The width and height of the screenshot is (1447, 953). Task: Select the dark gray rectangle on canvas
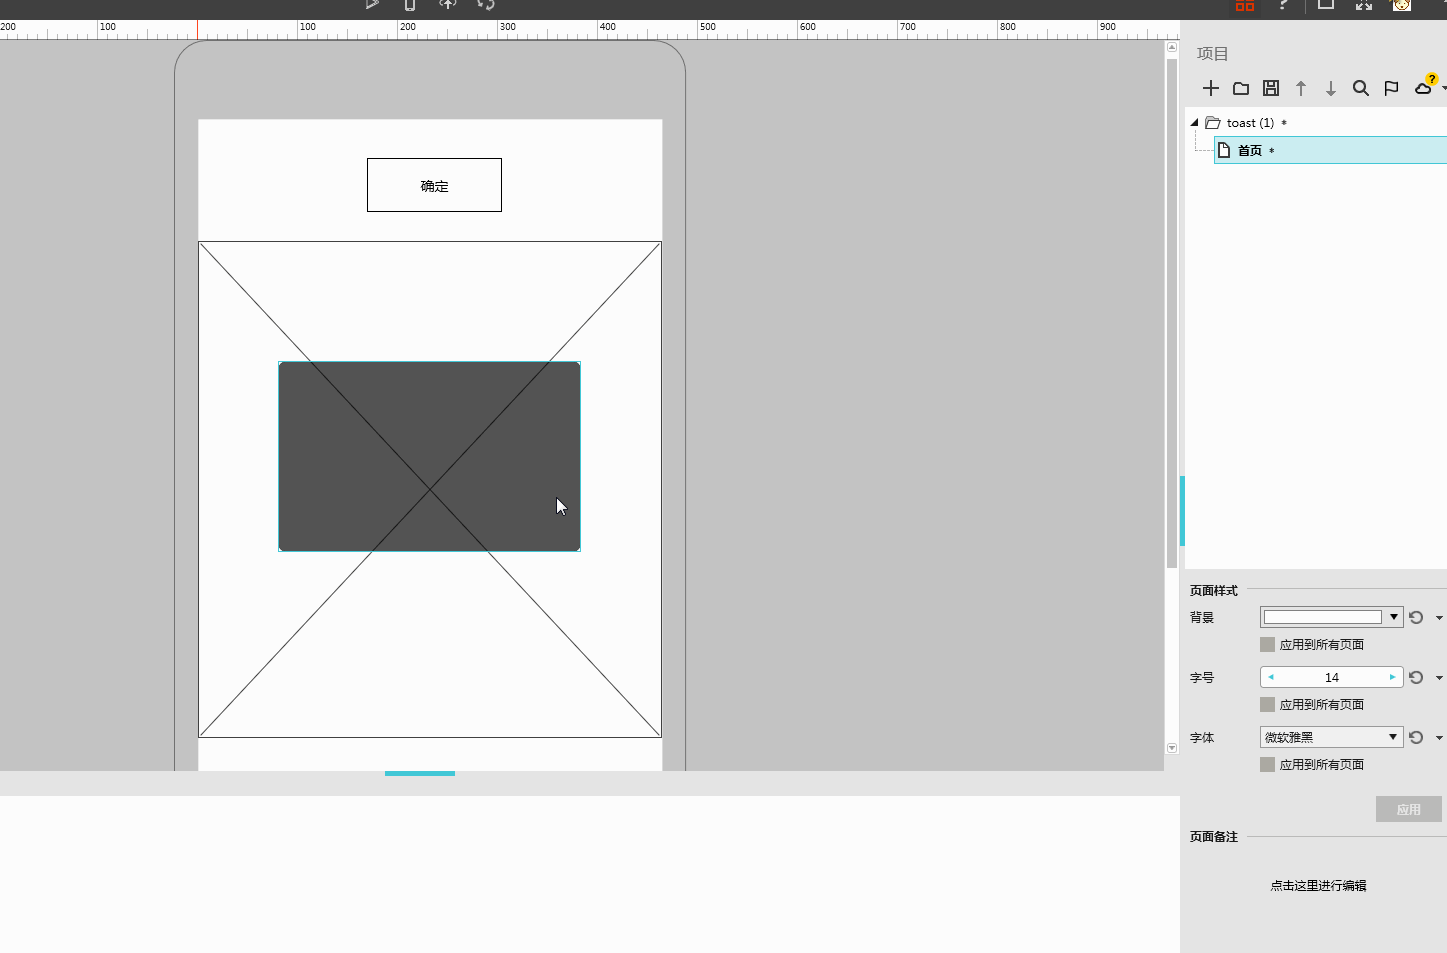[429, 456]
